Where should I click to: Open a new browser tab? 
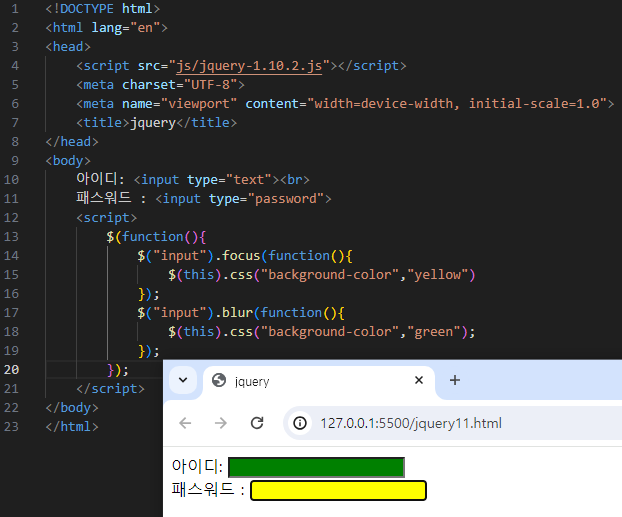(455, 380)
